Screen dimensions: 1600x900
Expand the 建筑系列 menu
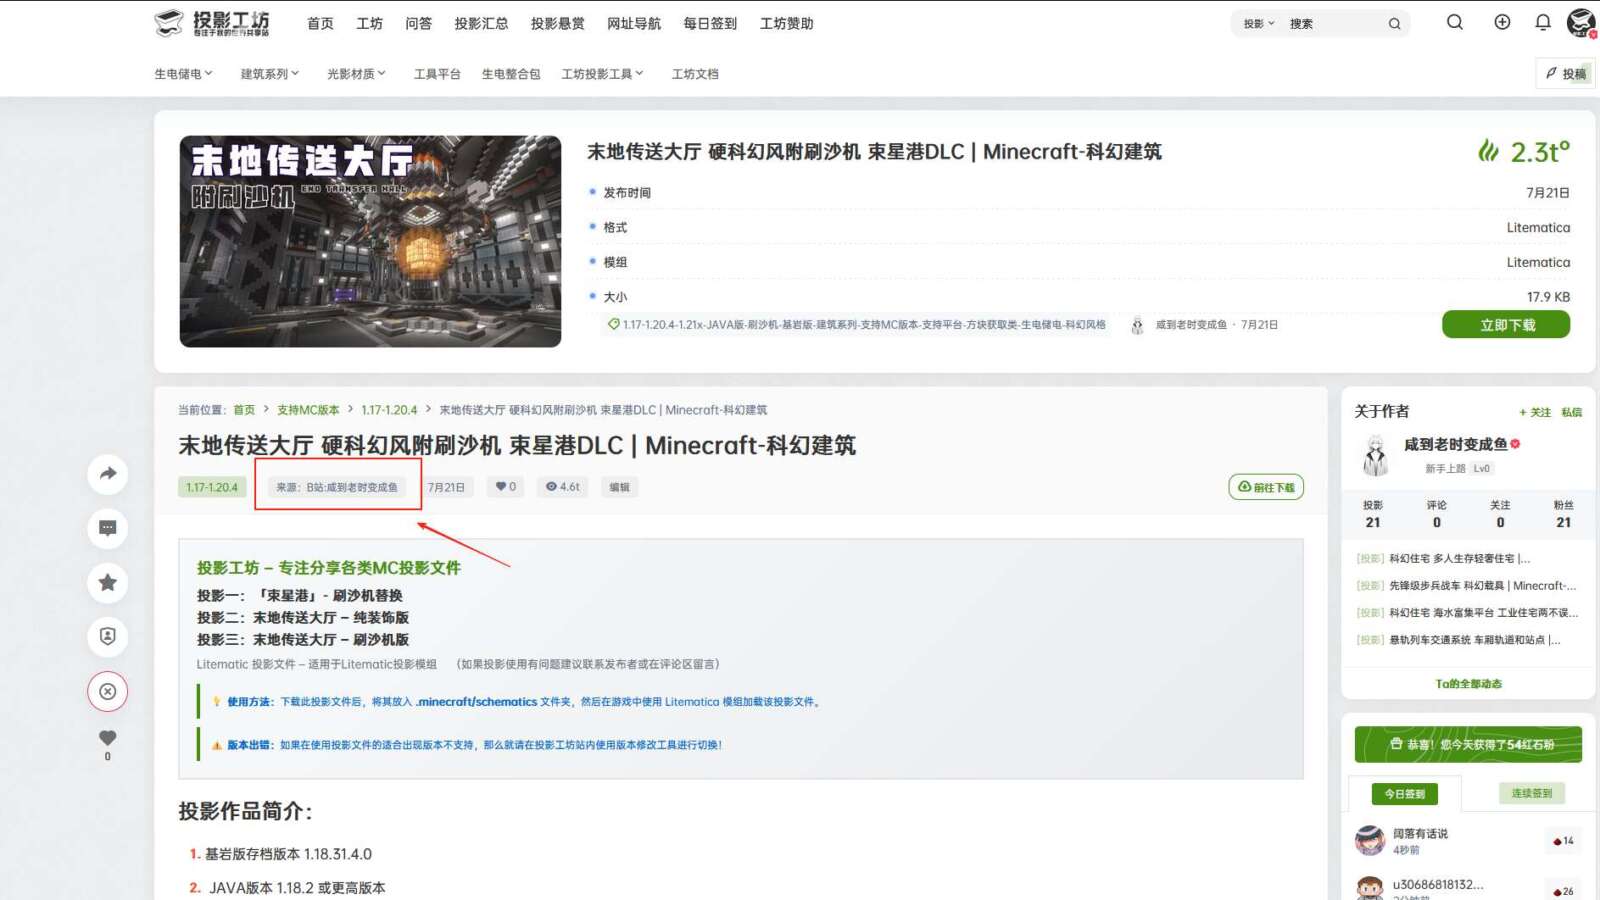[x=270, y=74]
